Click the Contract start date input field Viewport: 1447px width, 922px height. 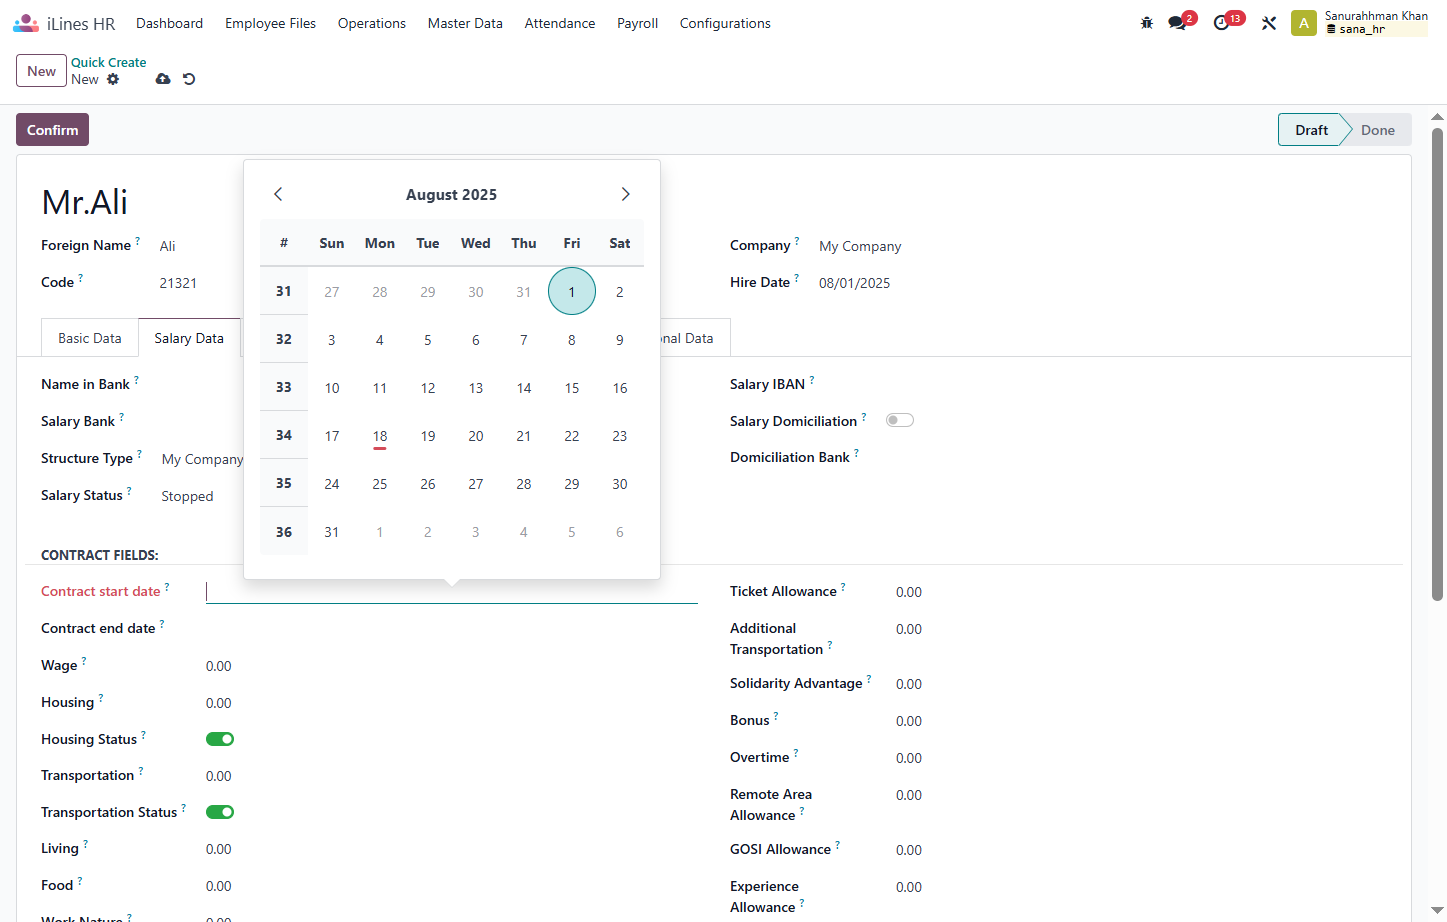[452, 592]
